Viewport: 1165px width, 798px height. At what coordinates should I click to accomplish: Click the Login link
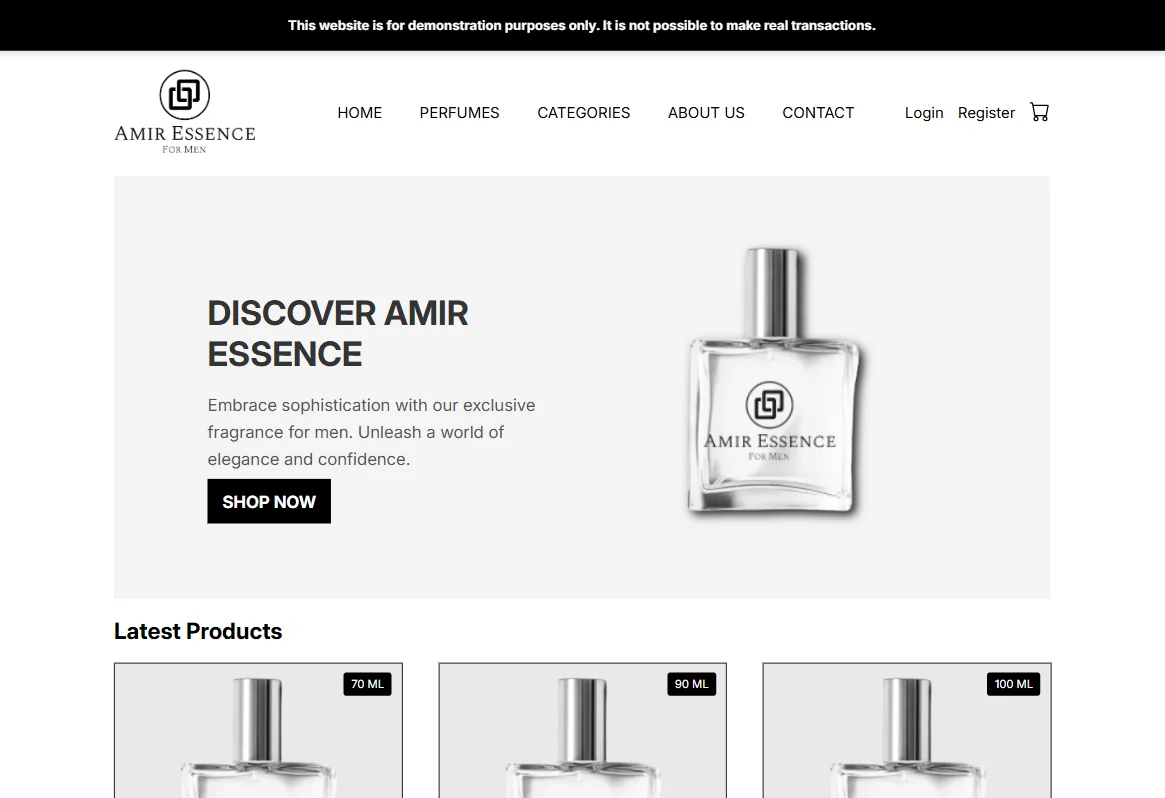tap(924, 113)
